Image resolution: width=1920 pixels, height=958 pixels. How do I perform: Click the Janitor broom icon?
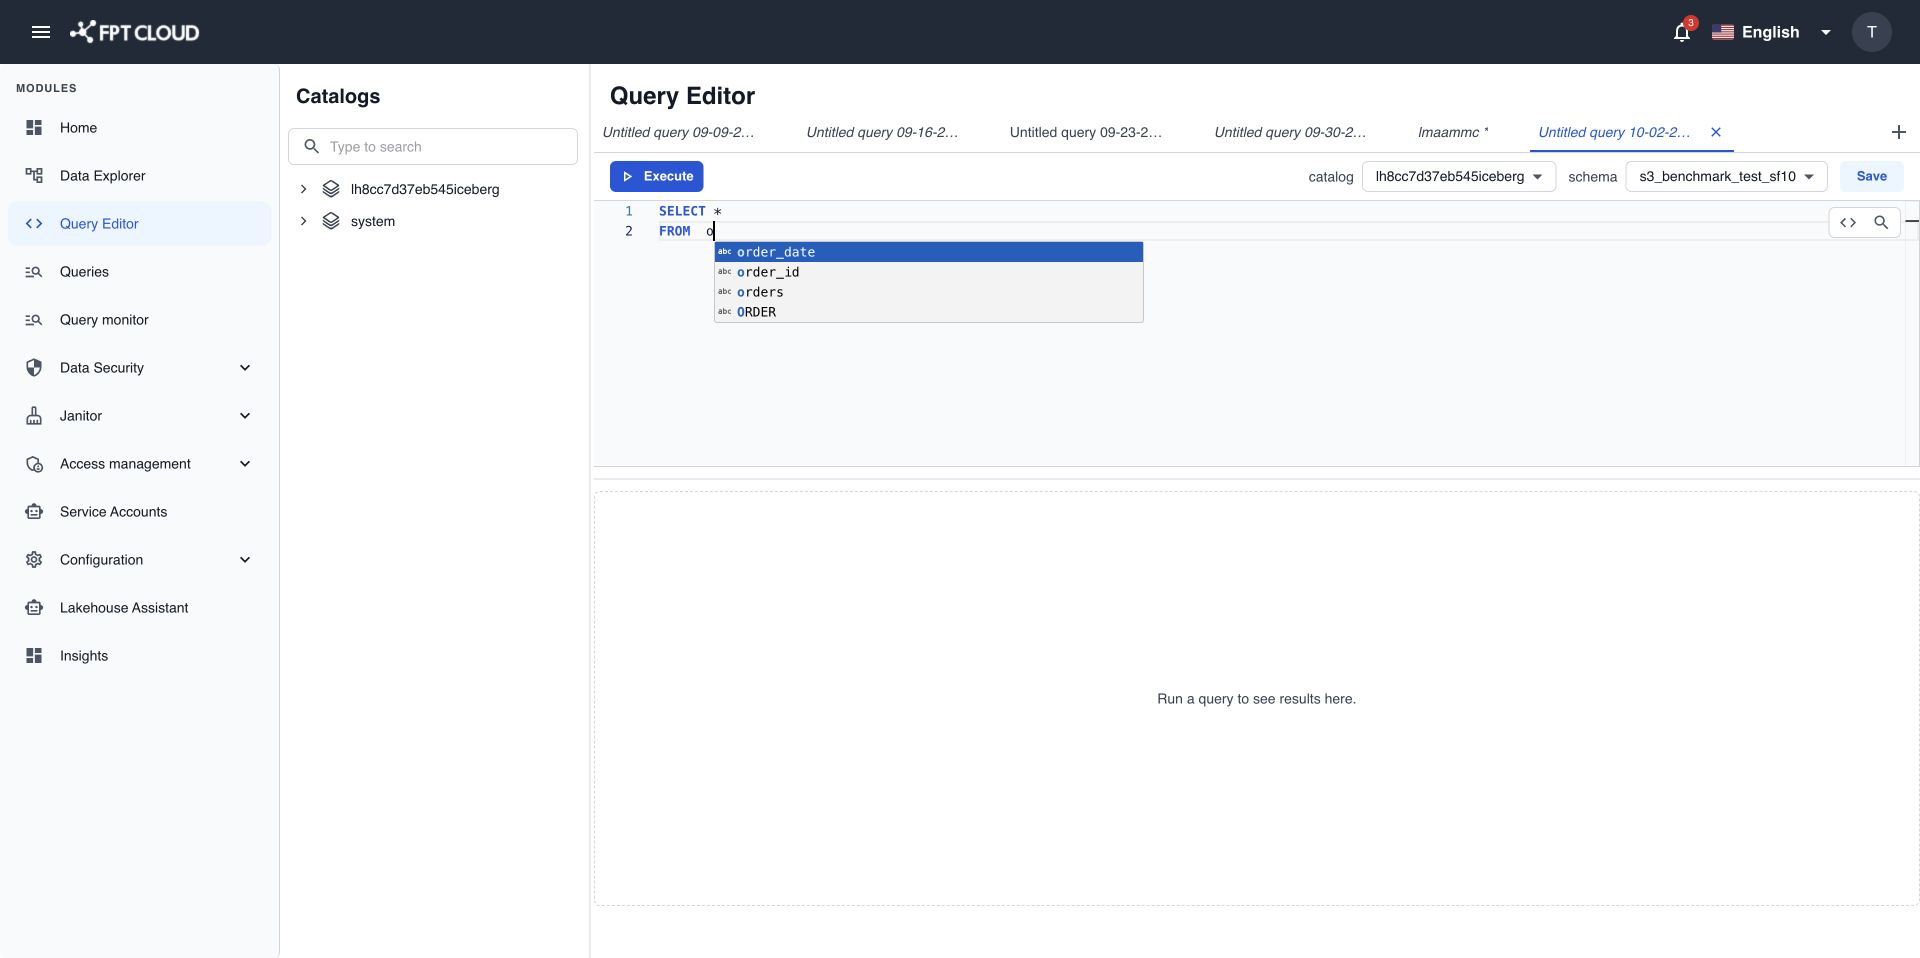[x=34, y=416]
